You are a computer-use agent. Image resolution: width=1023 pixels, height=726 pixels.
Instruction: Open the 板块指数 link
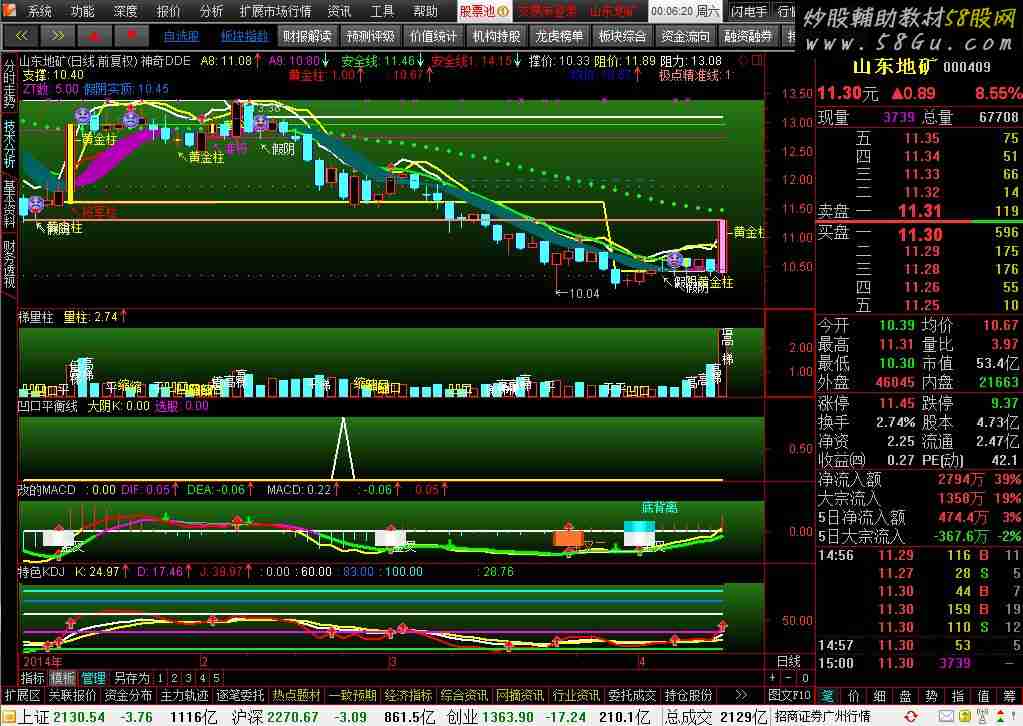[x=244, y=36]
